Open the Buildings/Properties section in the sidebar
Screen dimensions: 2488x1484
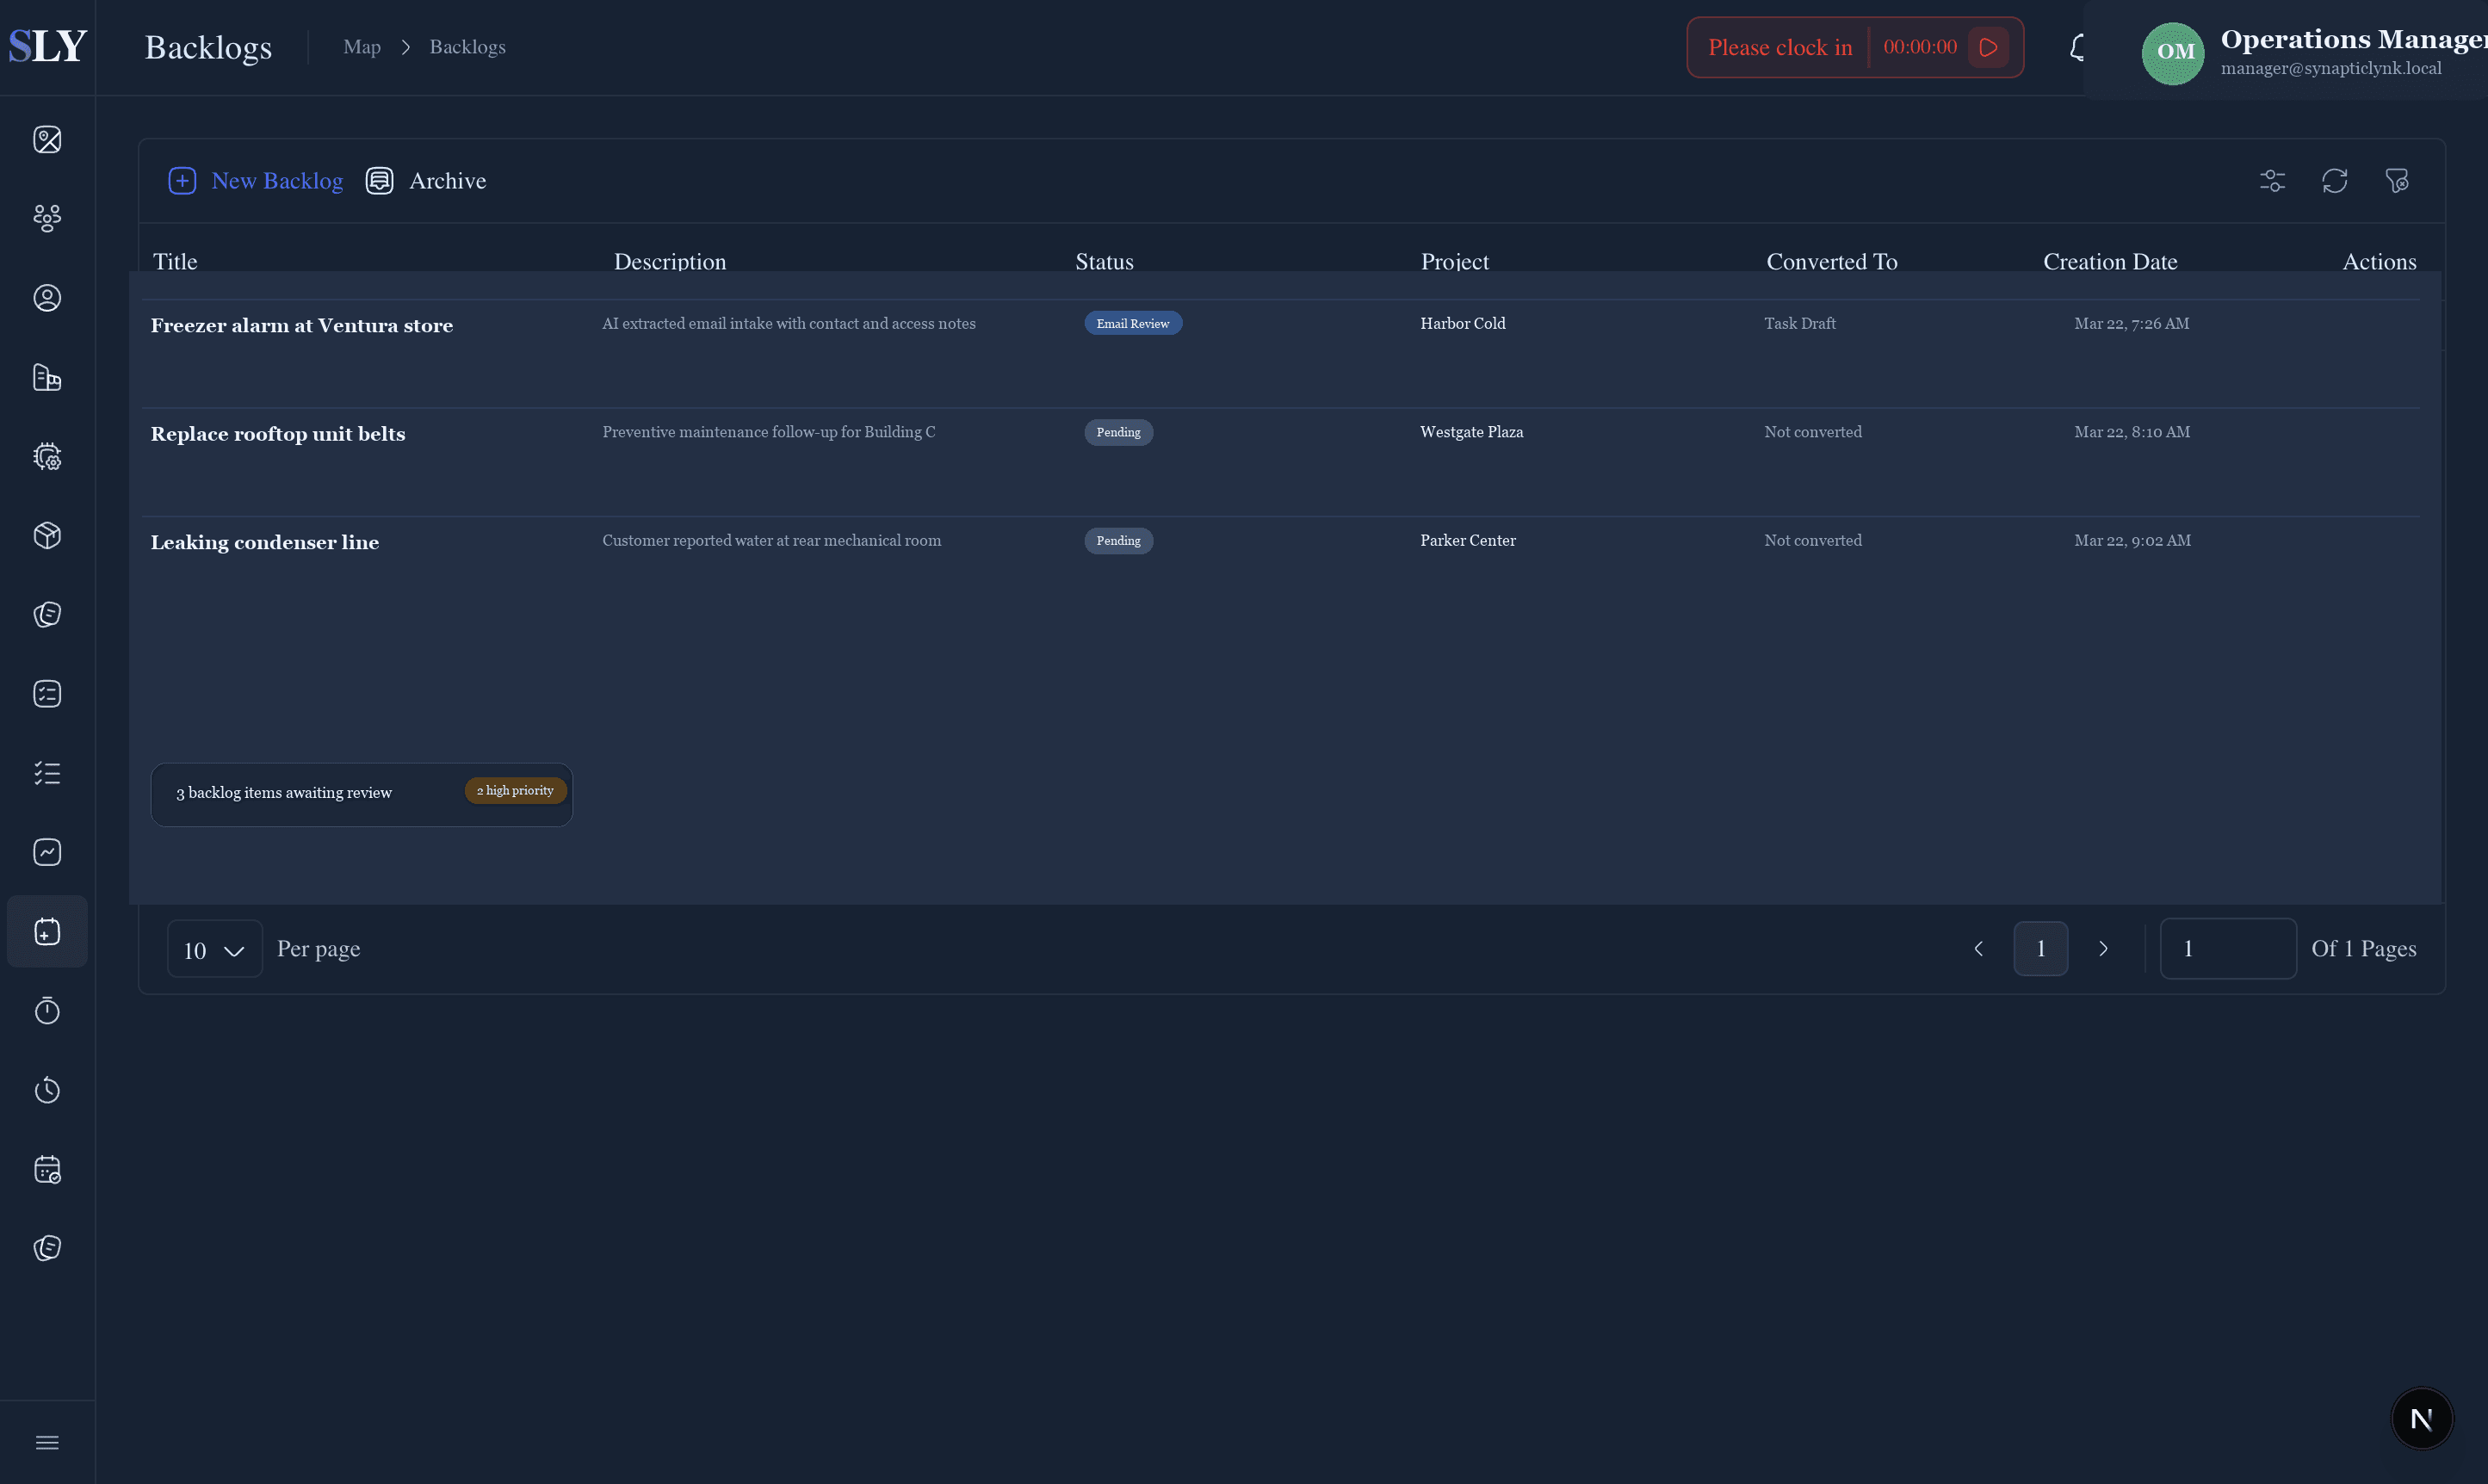click(x=47, y=378)
